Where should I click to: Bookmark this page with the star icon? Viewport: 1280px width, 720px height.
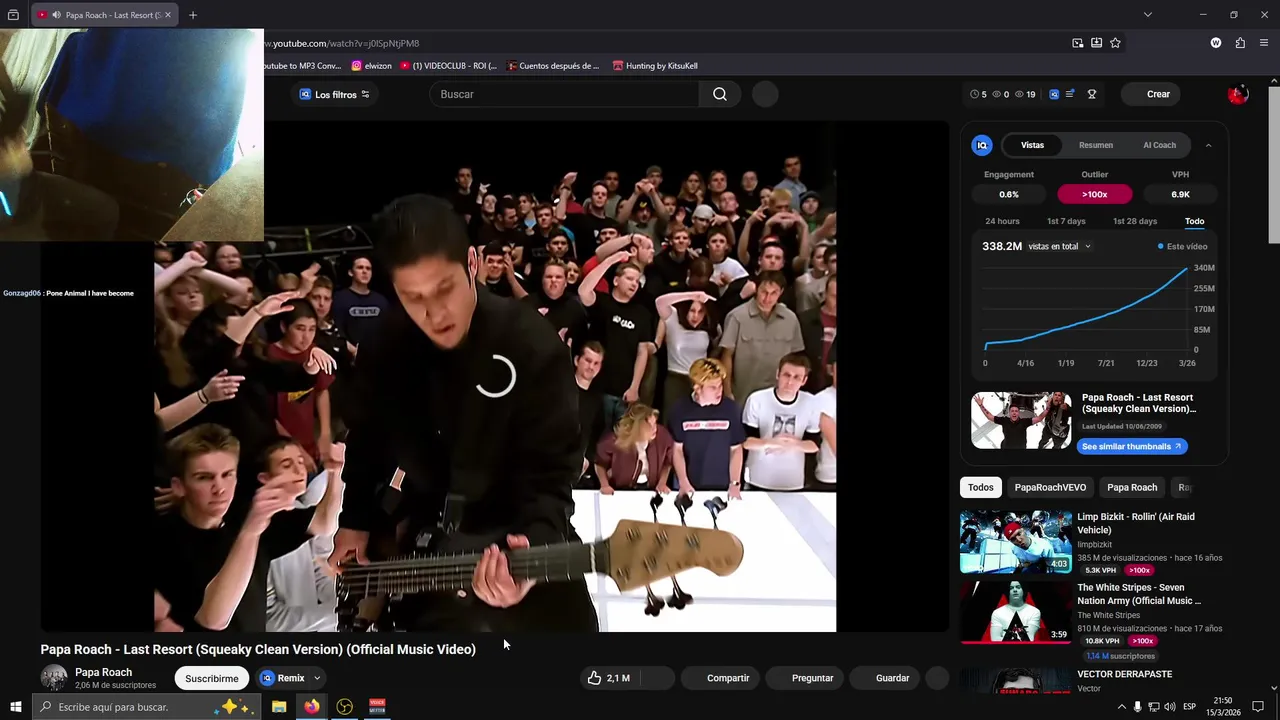1115,43
